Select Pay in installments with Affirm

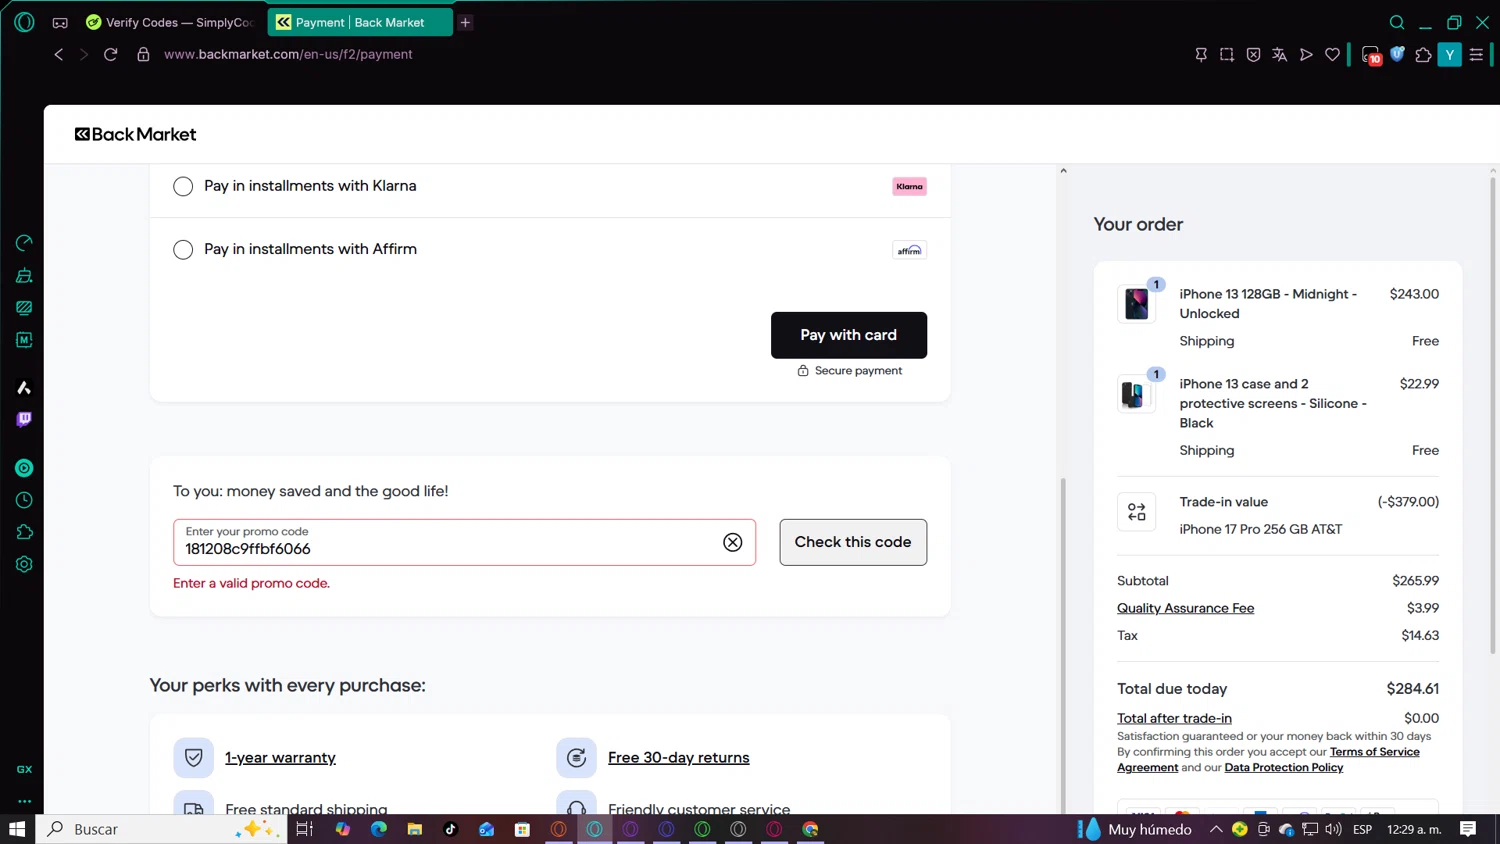coord(183,250)
